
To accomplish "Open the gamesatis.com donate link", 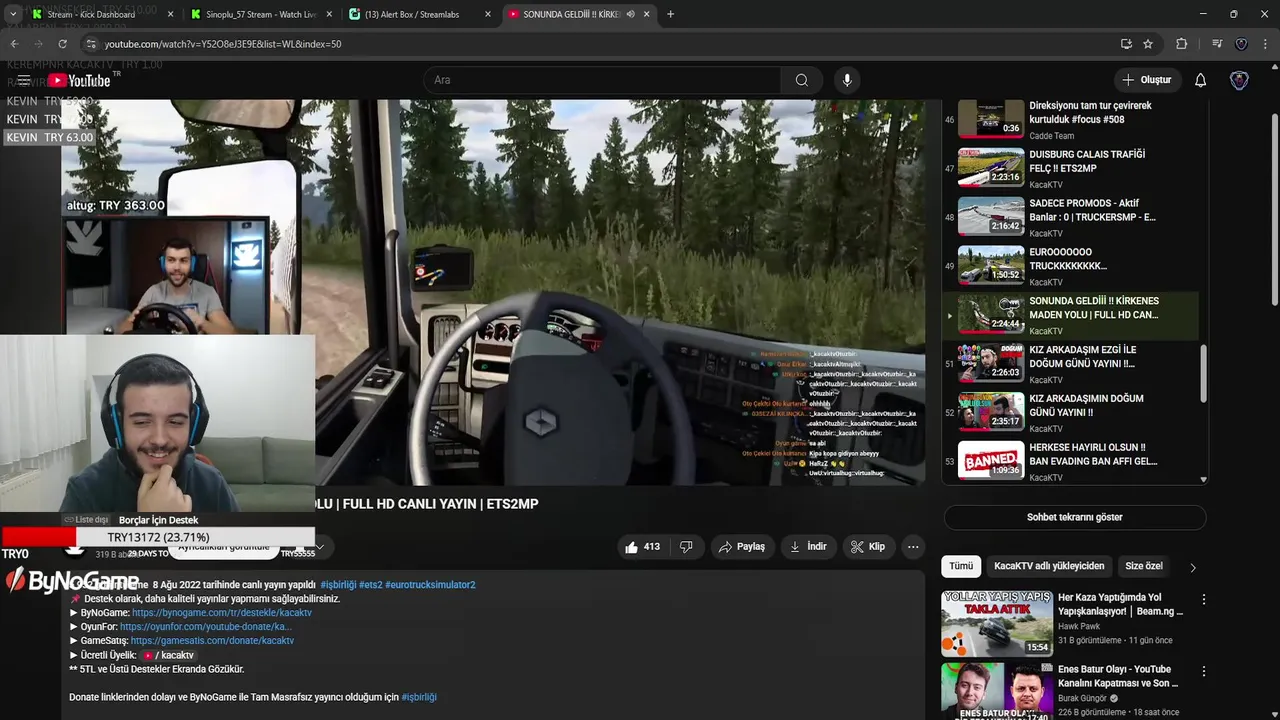I will [212, 641].
